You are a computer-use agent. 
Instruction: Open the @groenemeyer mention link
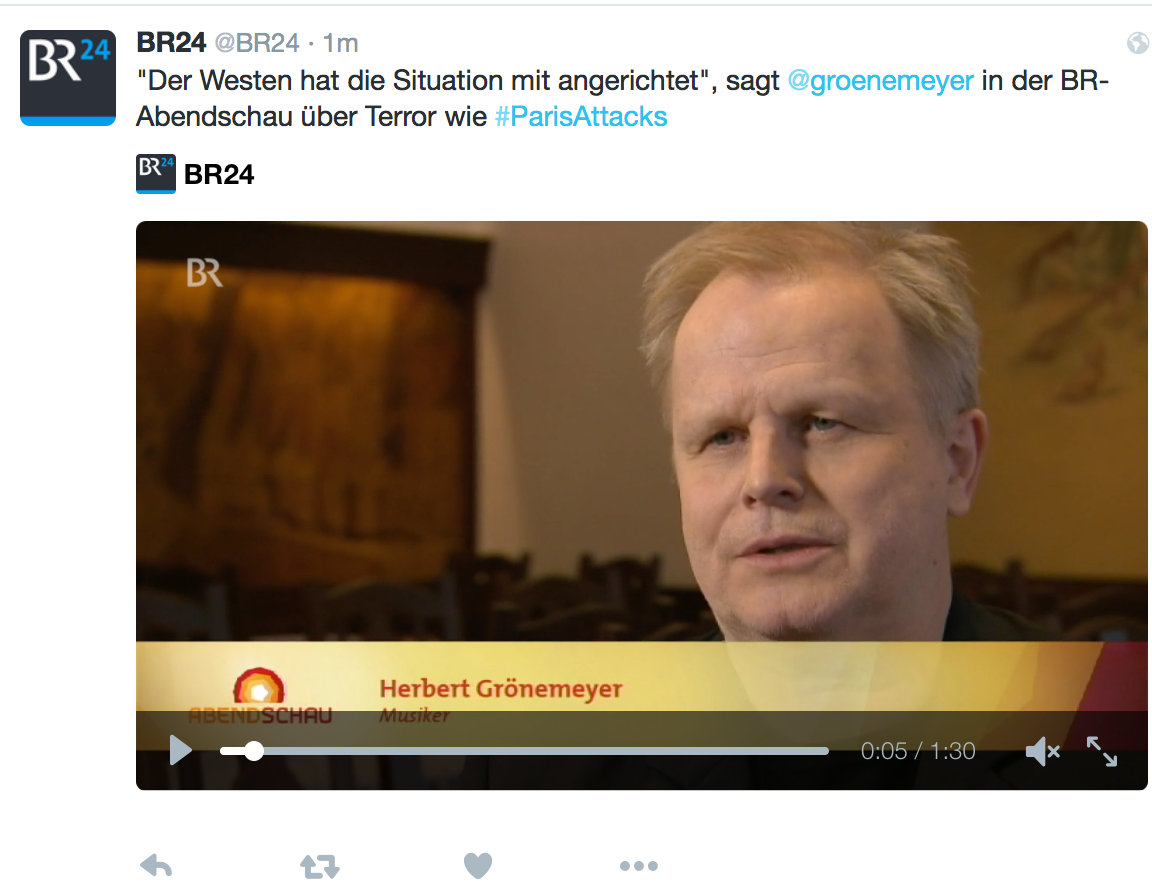[x=880, y=80]
